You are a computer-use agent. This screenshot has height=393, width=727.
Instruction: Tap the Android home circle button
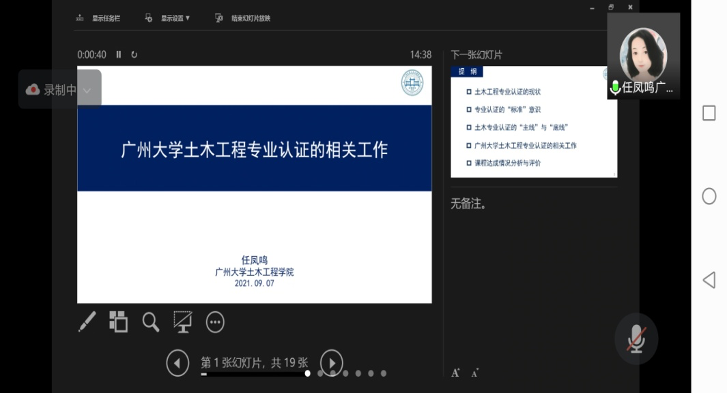coord(709,196)
